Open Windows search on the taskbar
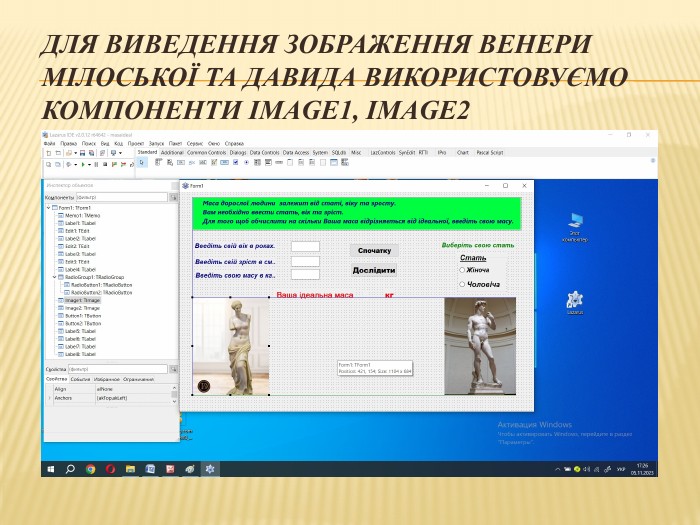The width and height of the screenshot is (700, 525). coord(70,469)
